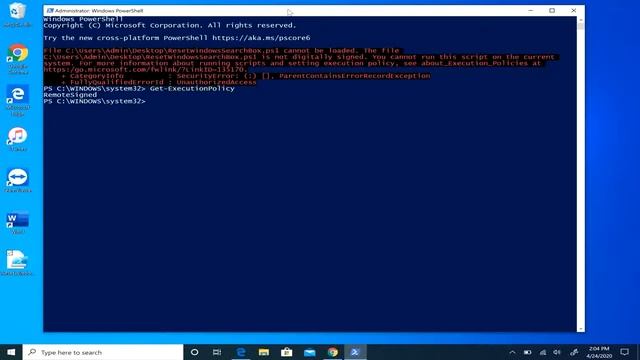Open the Mail app on the taskbar
This screenshot has width=640, height=360.
[310, 352]
